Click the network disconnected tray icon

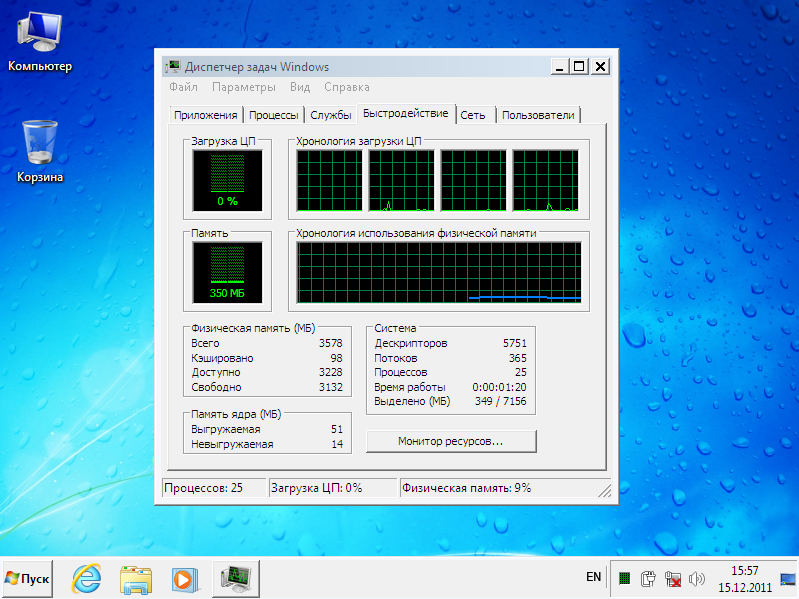click(x=673, y=579)
